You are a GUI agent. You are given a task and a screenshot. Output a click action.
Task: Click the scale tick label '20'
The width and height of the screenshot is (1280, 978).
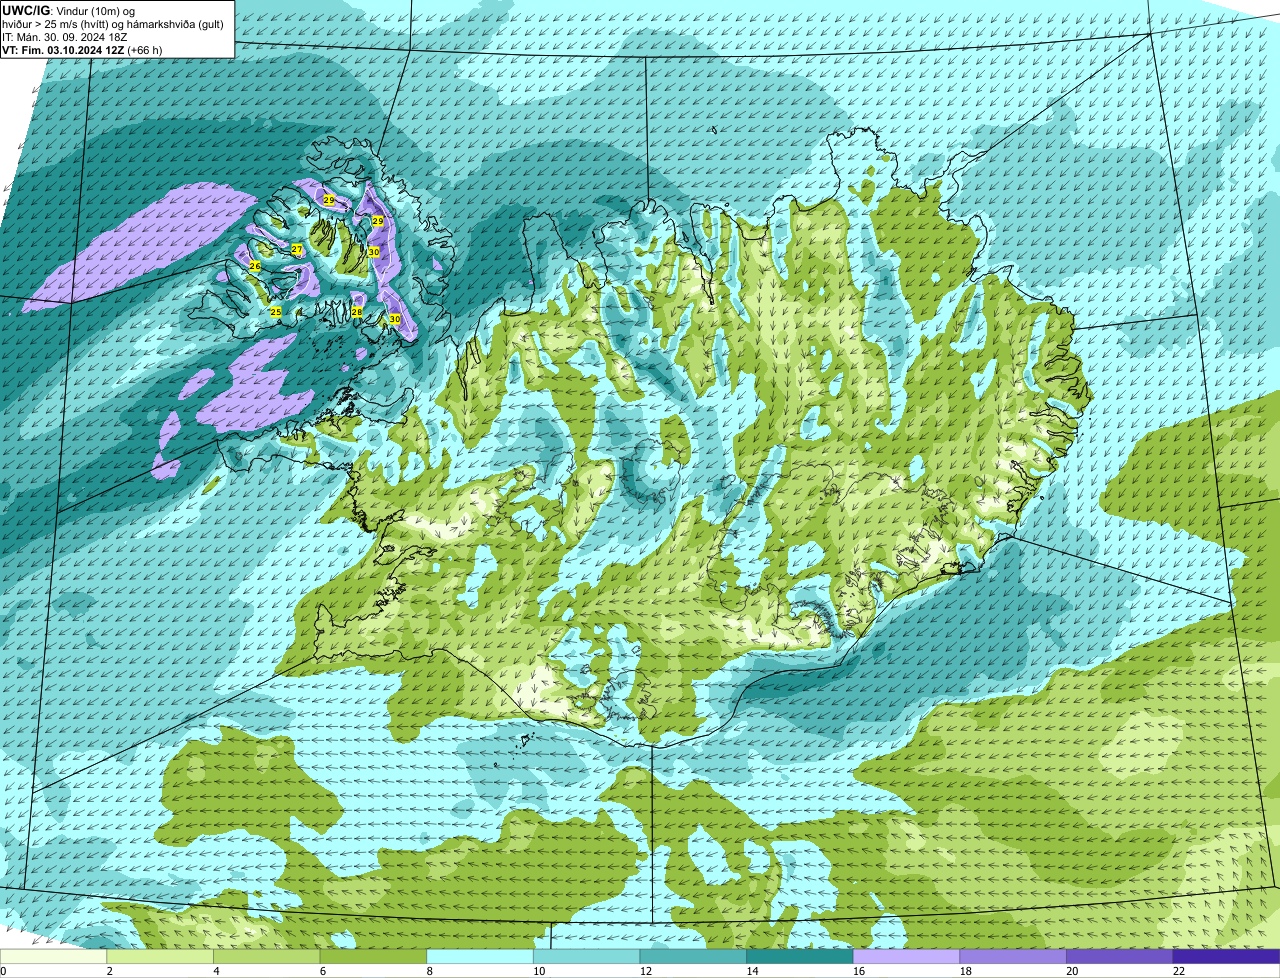[x=1072, y=971]
